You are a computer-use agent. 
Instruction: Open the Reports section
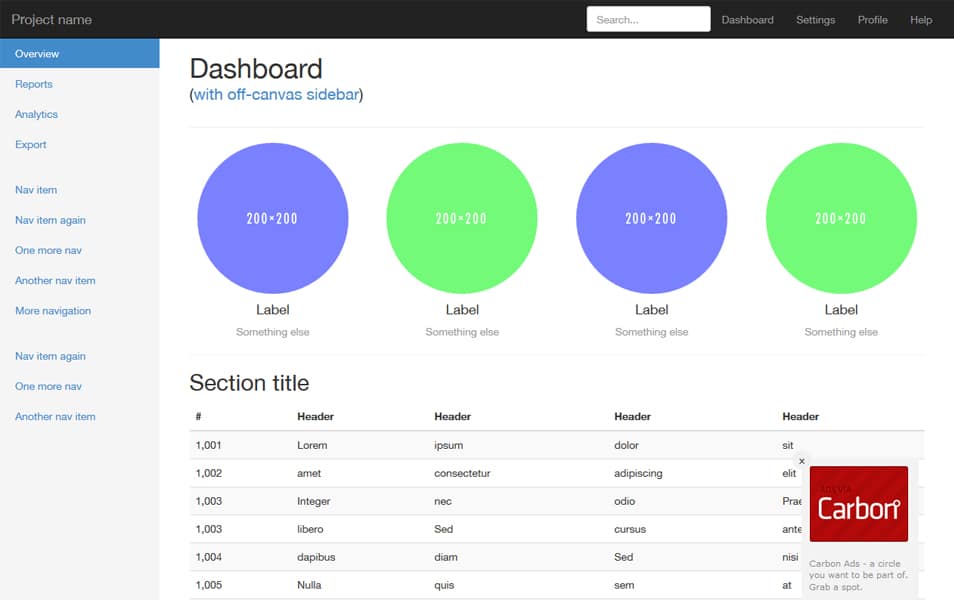[33, 84]
